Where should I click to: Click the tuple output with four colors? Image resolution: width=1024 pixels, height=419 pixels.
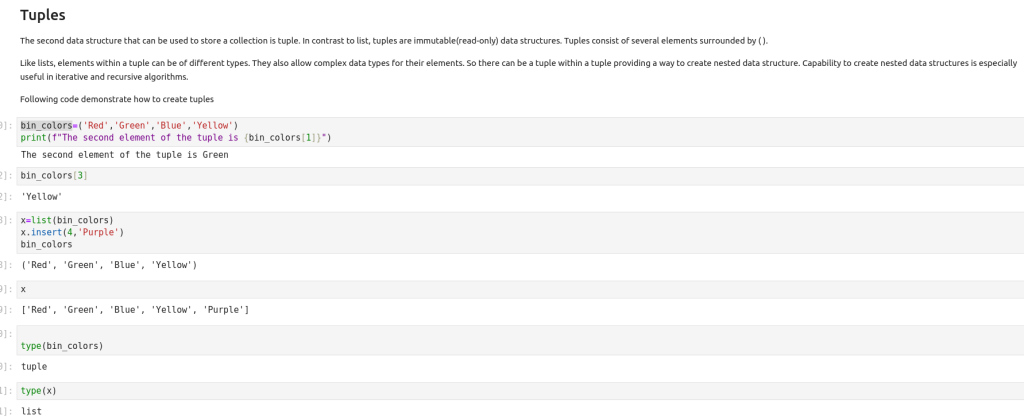[x=108, y=265]
